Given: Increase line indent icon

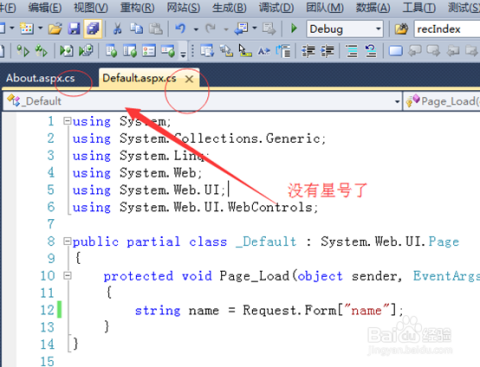Looking at the screenshot, I should click(327, 51).
